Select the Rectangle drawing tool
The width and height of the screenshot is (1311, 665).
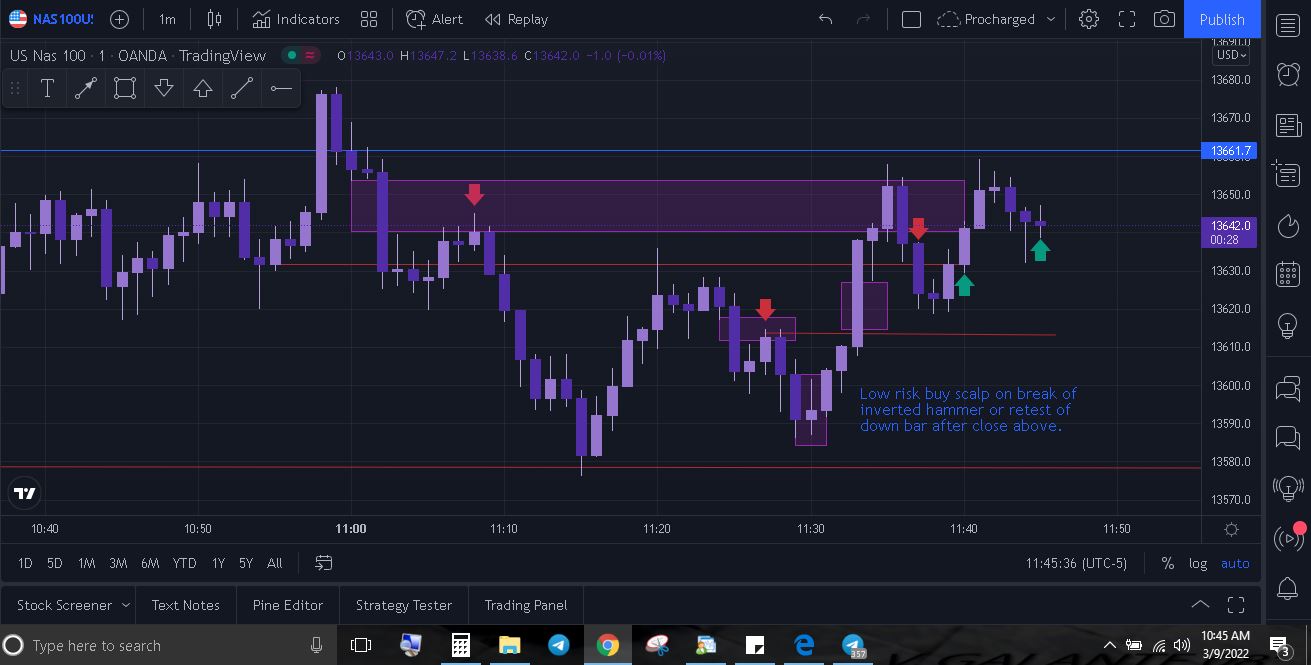125,88
